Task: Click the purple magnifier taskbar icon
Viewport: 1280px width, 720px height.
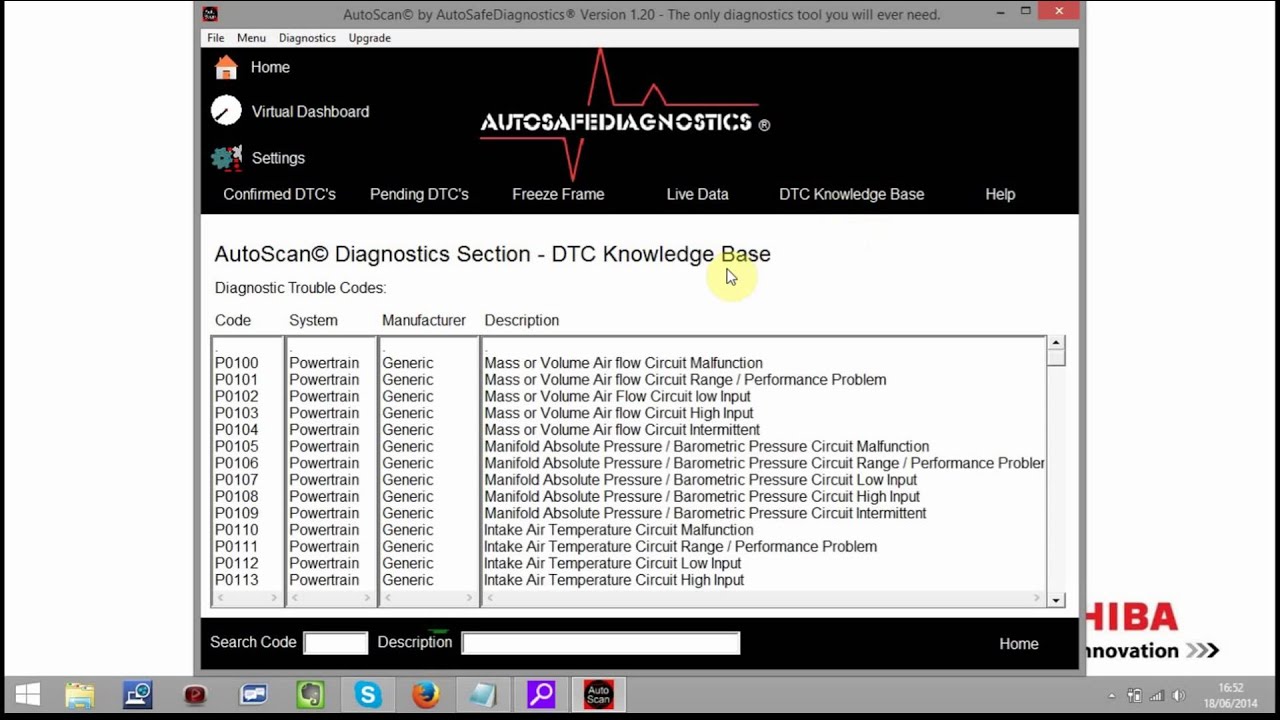Action: (x=541, y=695)
